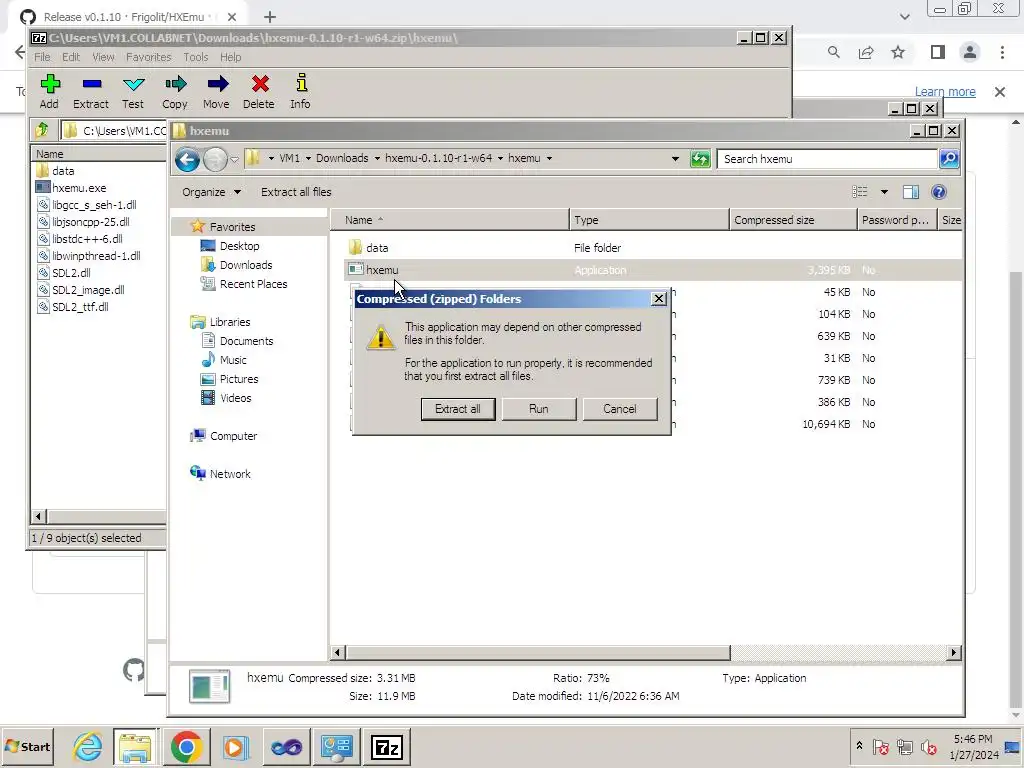1024x768 pixels.
Task: Bookmark the page with Chrome star icon
Action: point(898,52)
